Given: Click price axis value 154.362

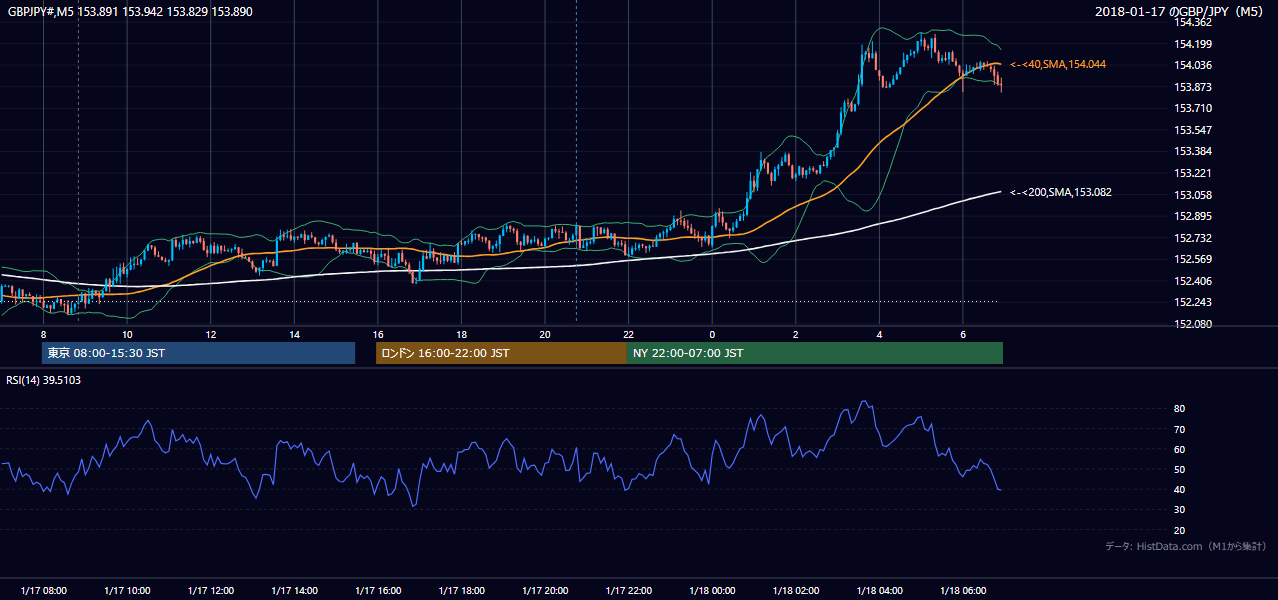Looking at the screenshot, I should click(x=1193, y=22).
